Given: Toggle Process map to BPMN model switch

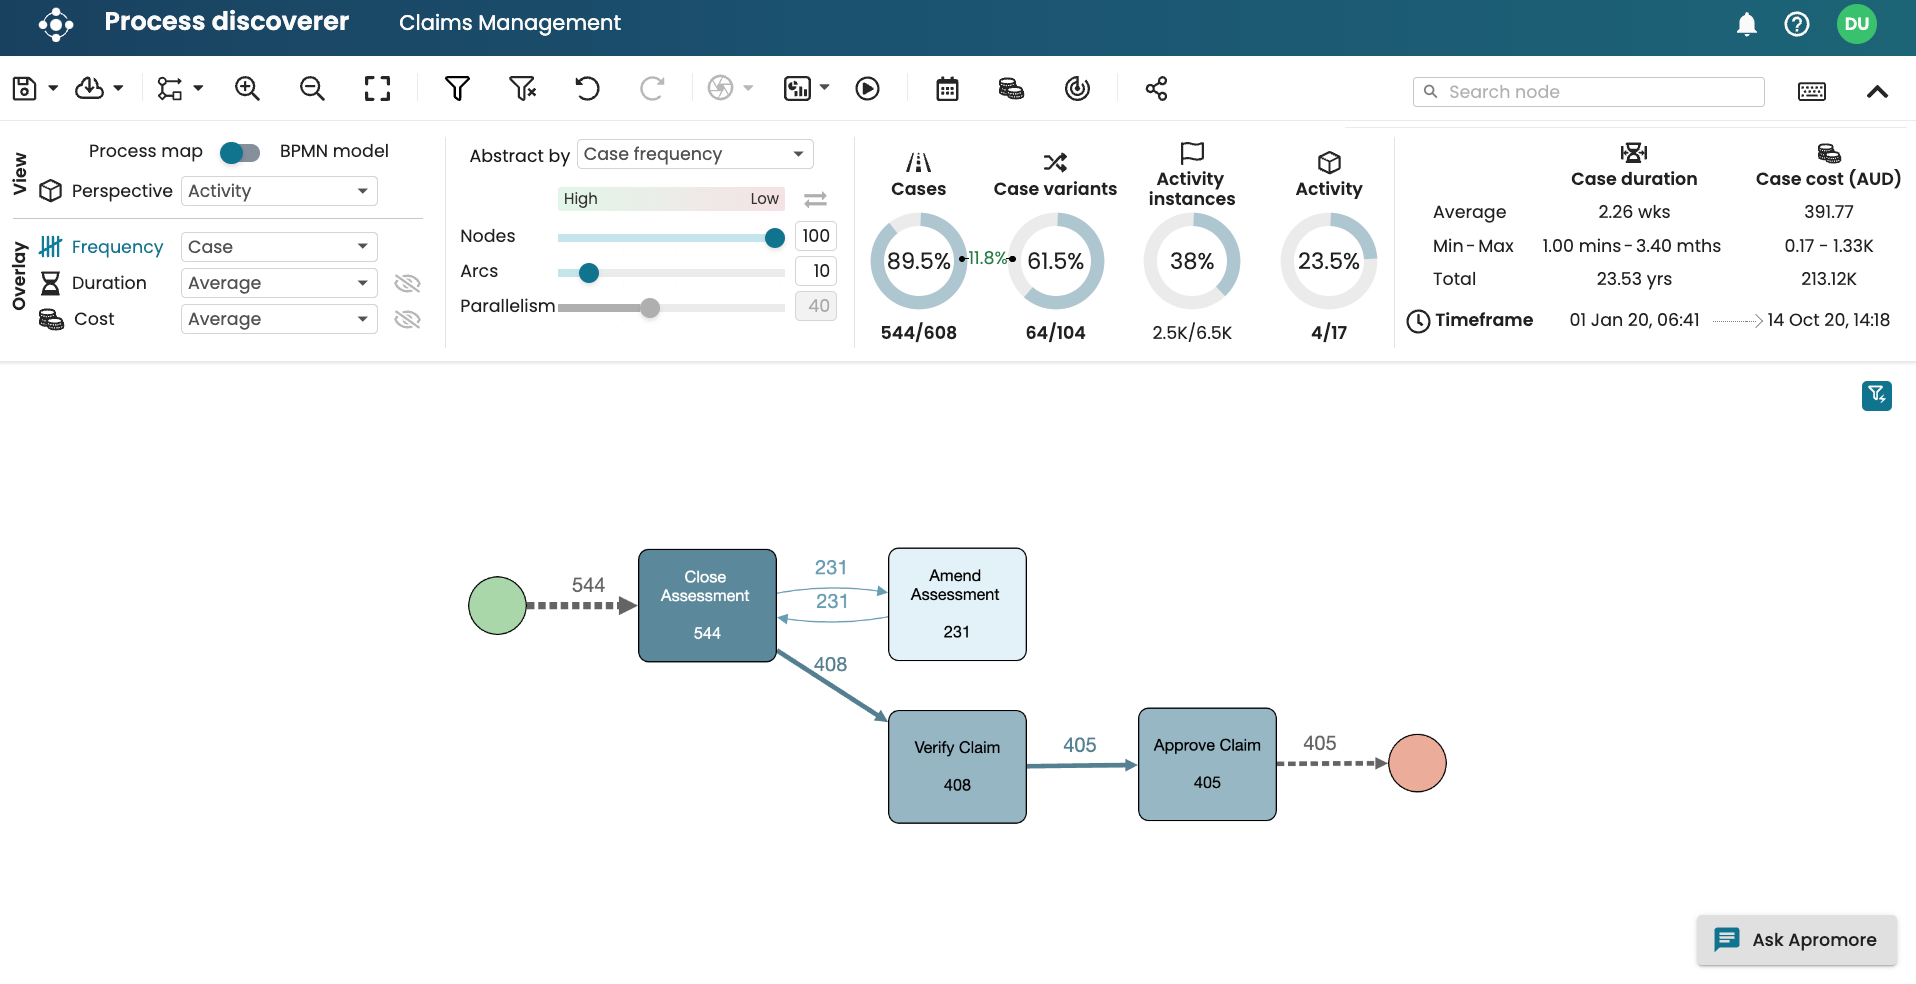Looking at the screenshot, I should coord(240,152).
